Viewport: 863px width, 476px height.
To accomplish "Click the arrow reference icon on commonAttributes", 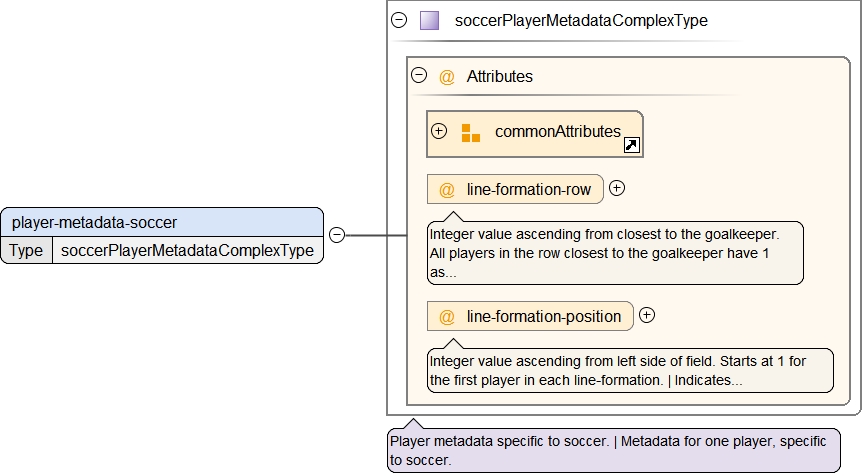I will 631,146.
